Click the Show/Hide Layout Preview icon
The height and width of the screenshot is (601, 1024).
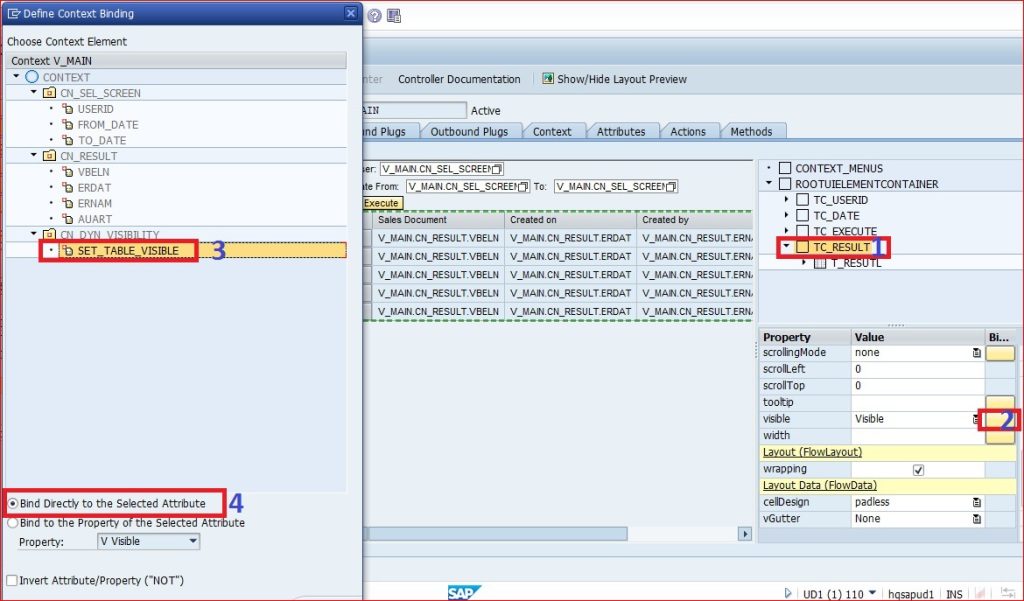[548, 79]
